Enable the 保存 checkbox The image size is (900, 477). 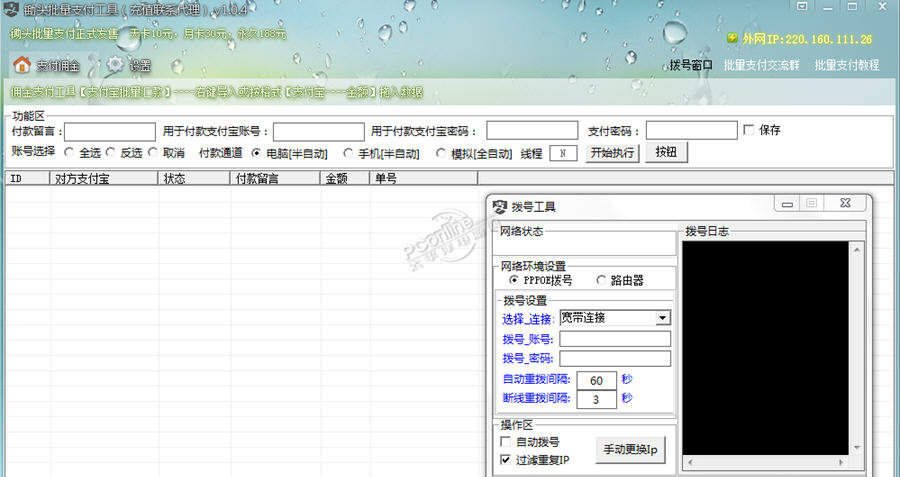point(749,130)
